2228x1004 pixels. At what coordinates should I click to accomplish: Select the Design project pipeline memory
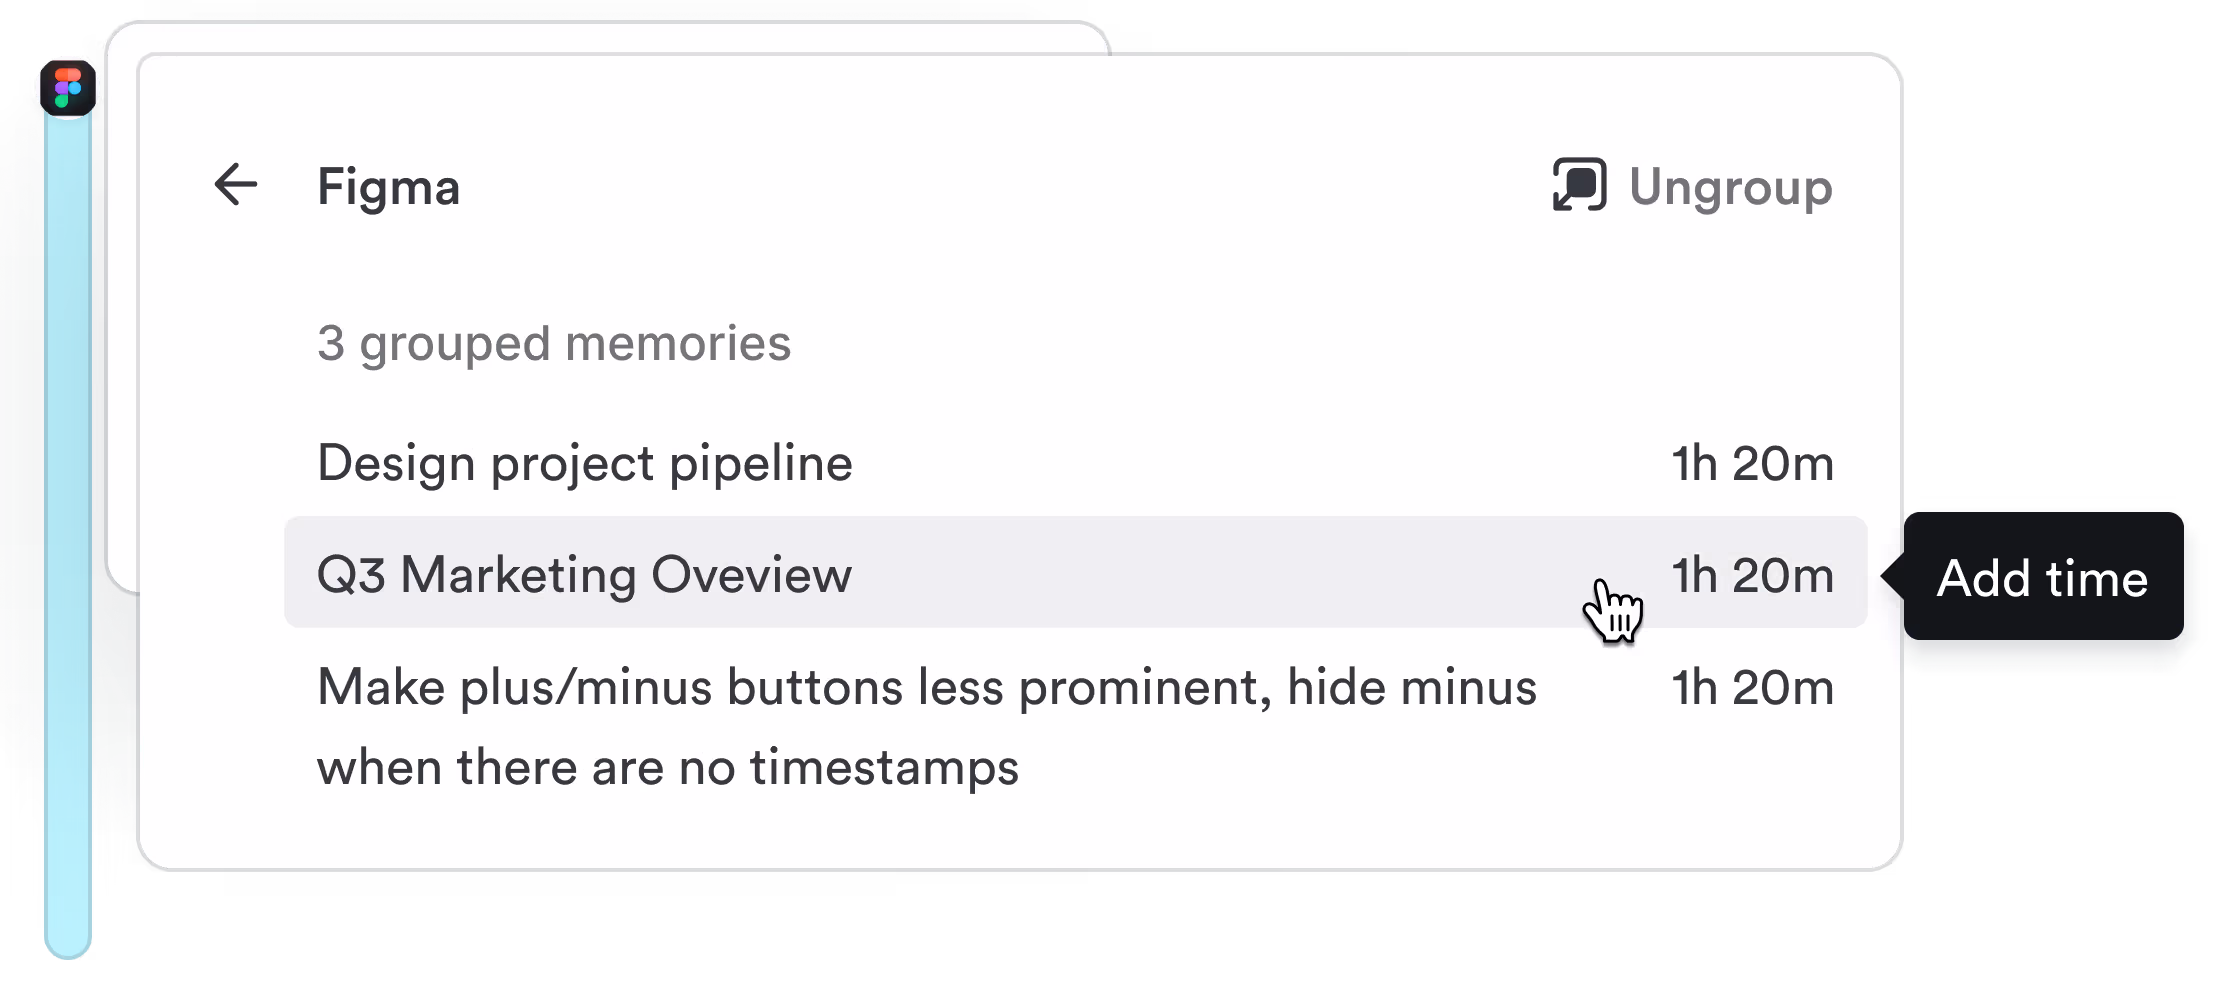(x=584, y=463)
